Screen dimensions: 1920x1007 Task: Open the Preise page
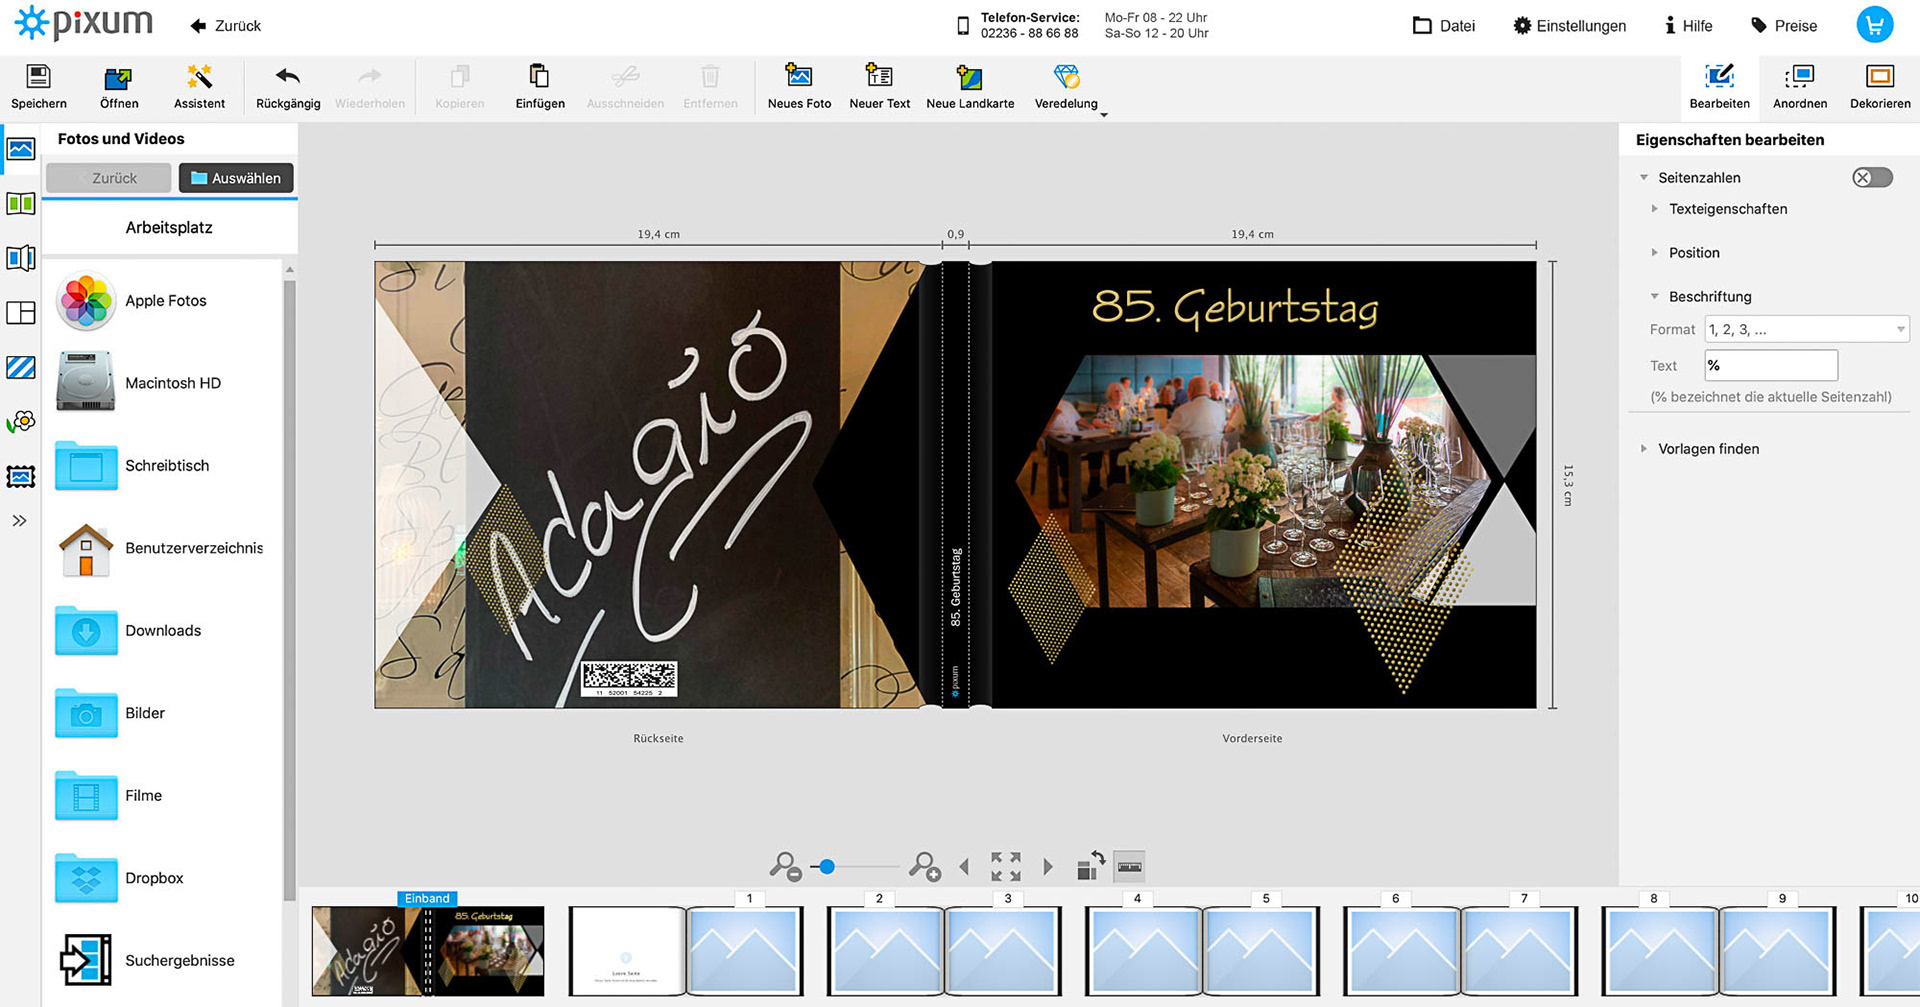1784,26
